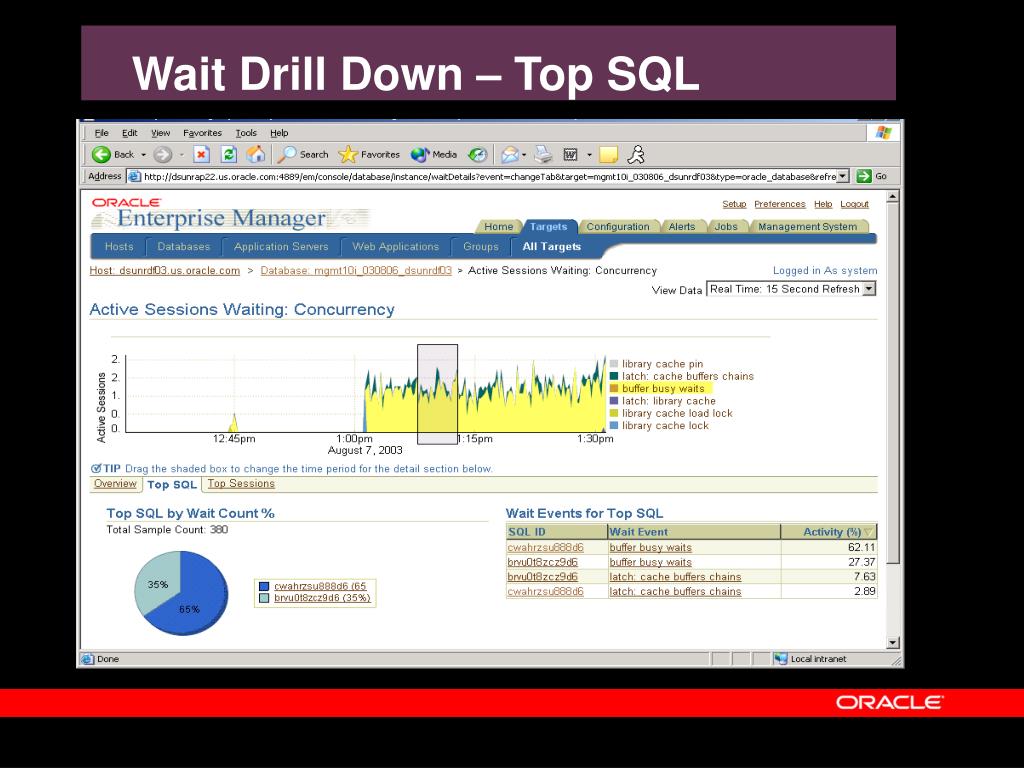Open latch: cache buffers chains link at 7.63
This screenshot has width=1024, height=768.
675,577
